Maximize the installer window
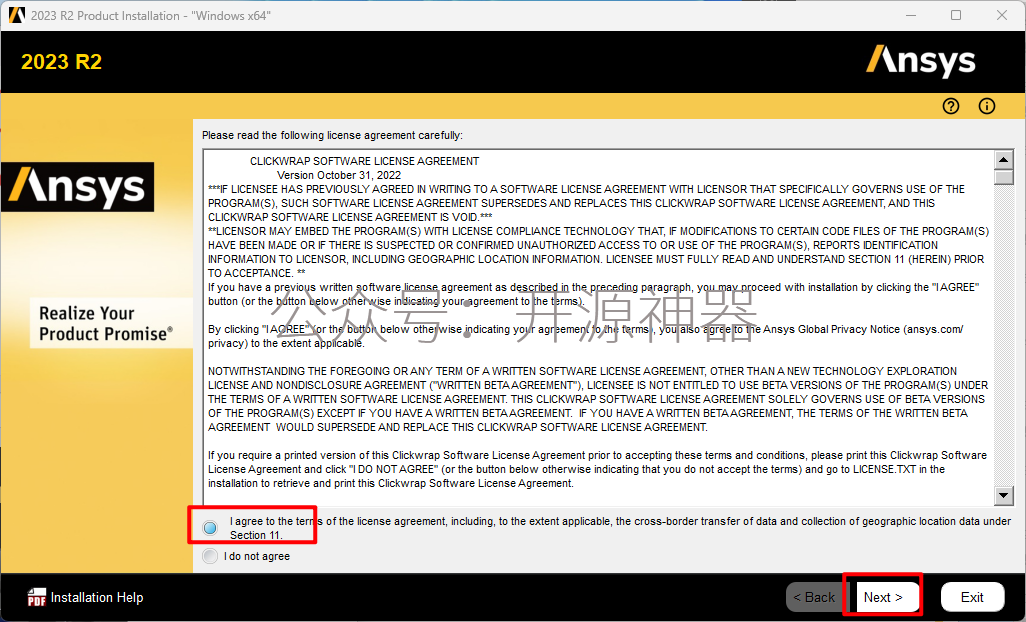The width and height of the screenshot is (1026, 622). click(x=956, y=15)
